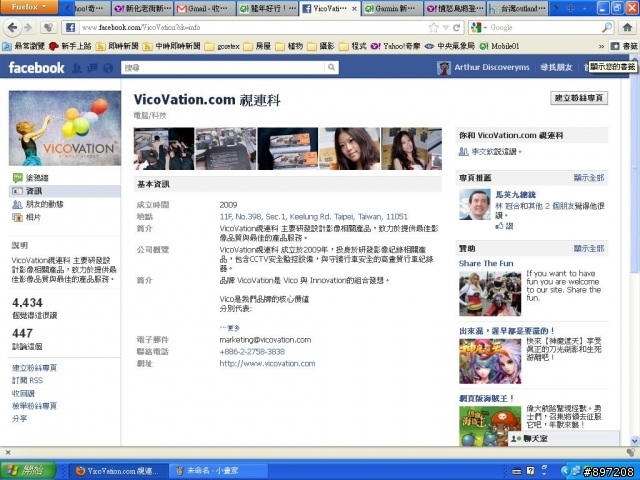Click 尋找朋友 in Facebook header

click(556, 67)
